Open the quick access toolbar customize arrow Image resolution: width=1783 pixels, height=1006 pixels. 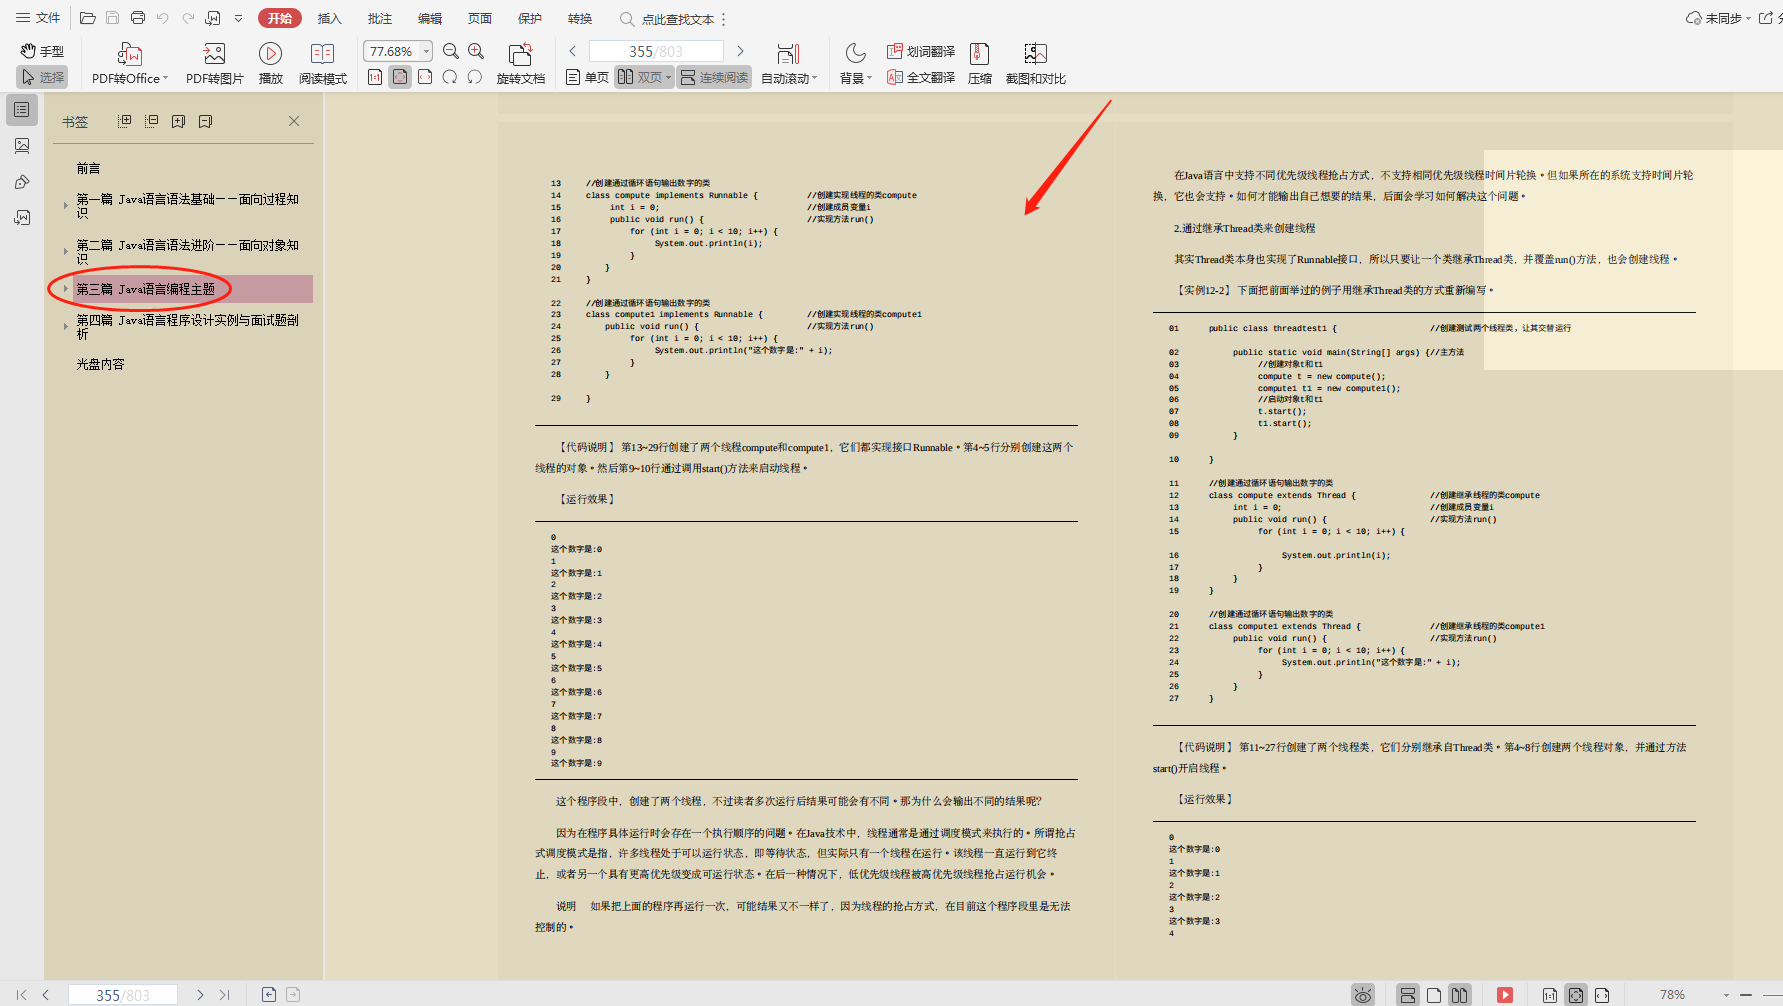(238, 18)
